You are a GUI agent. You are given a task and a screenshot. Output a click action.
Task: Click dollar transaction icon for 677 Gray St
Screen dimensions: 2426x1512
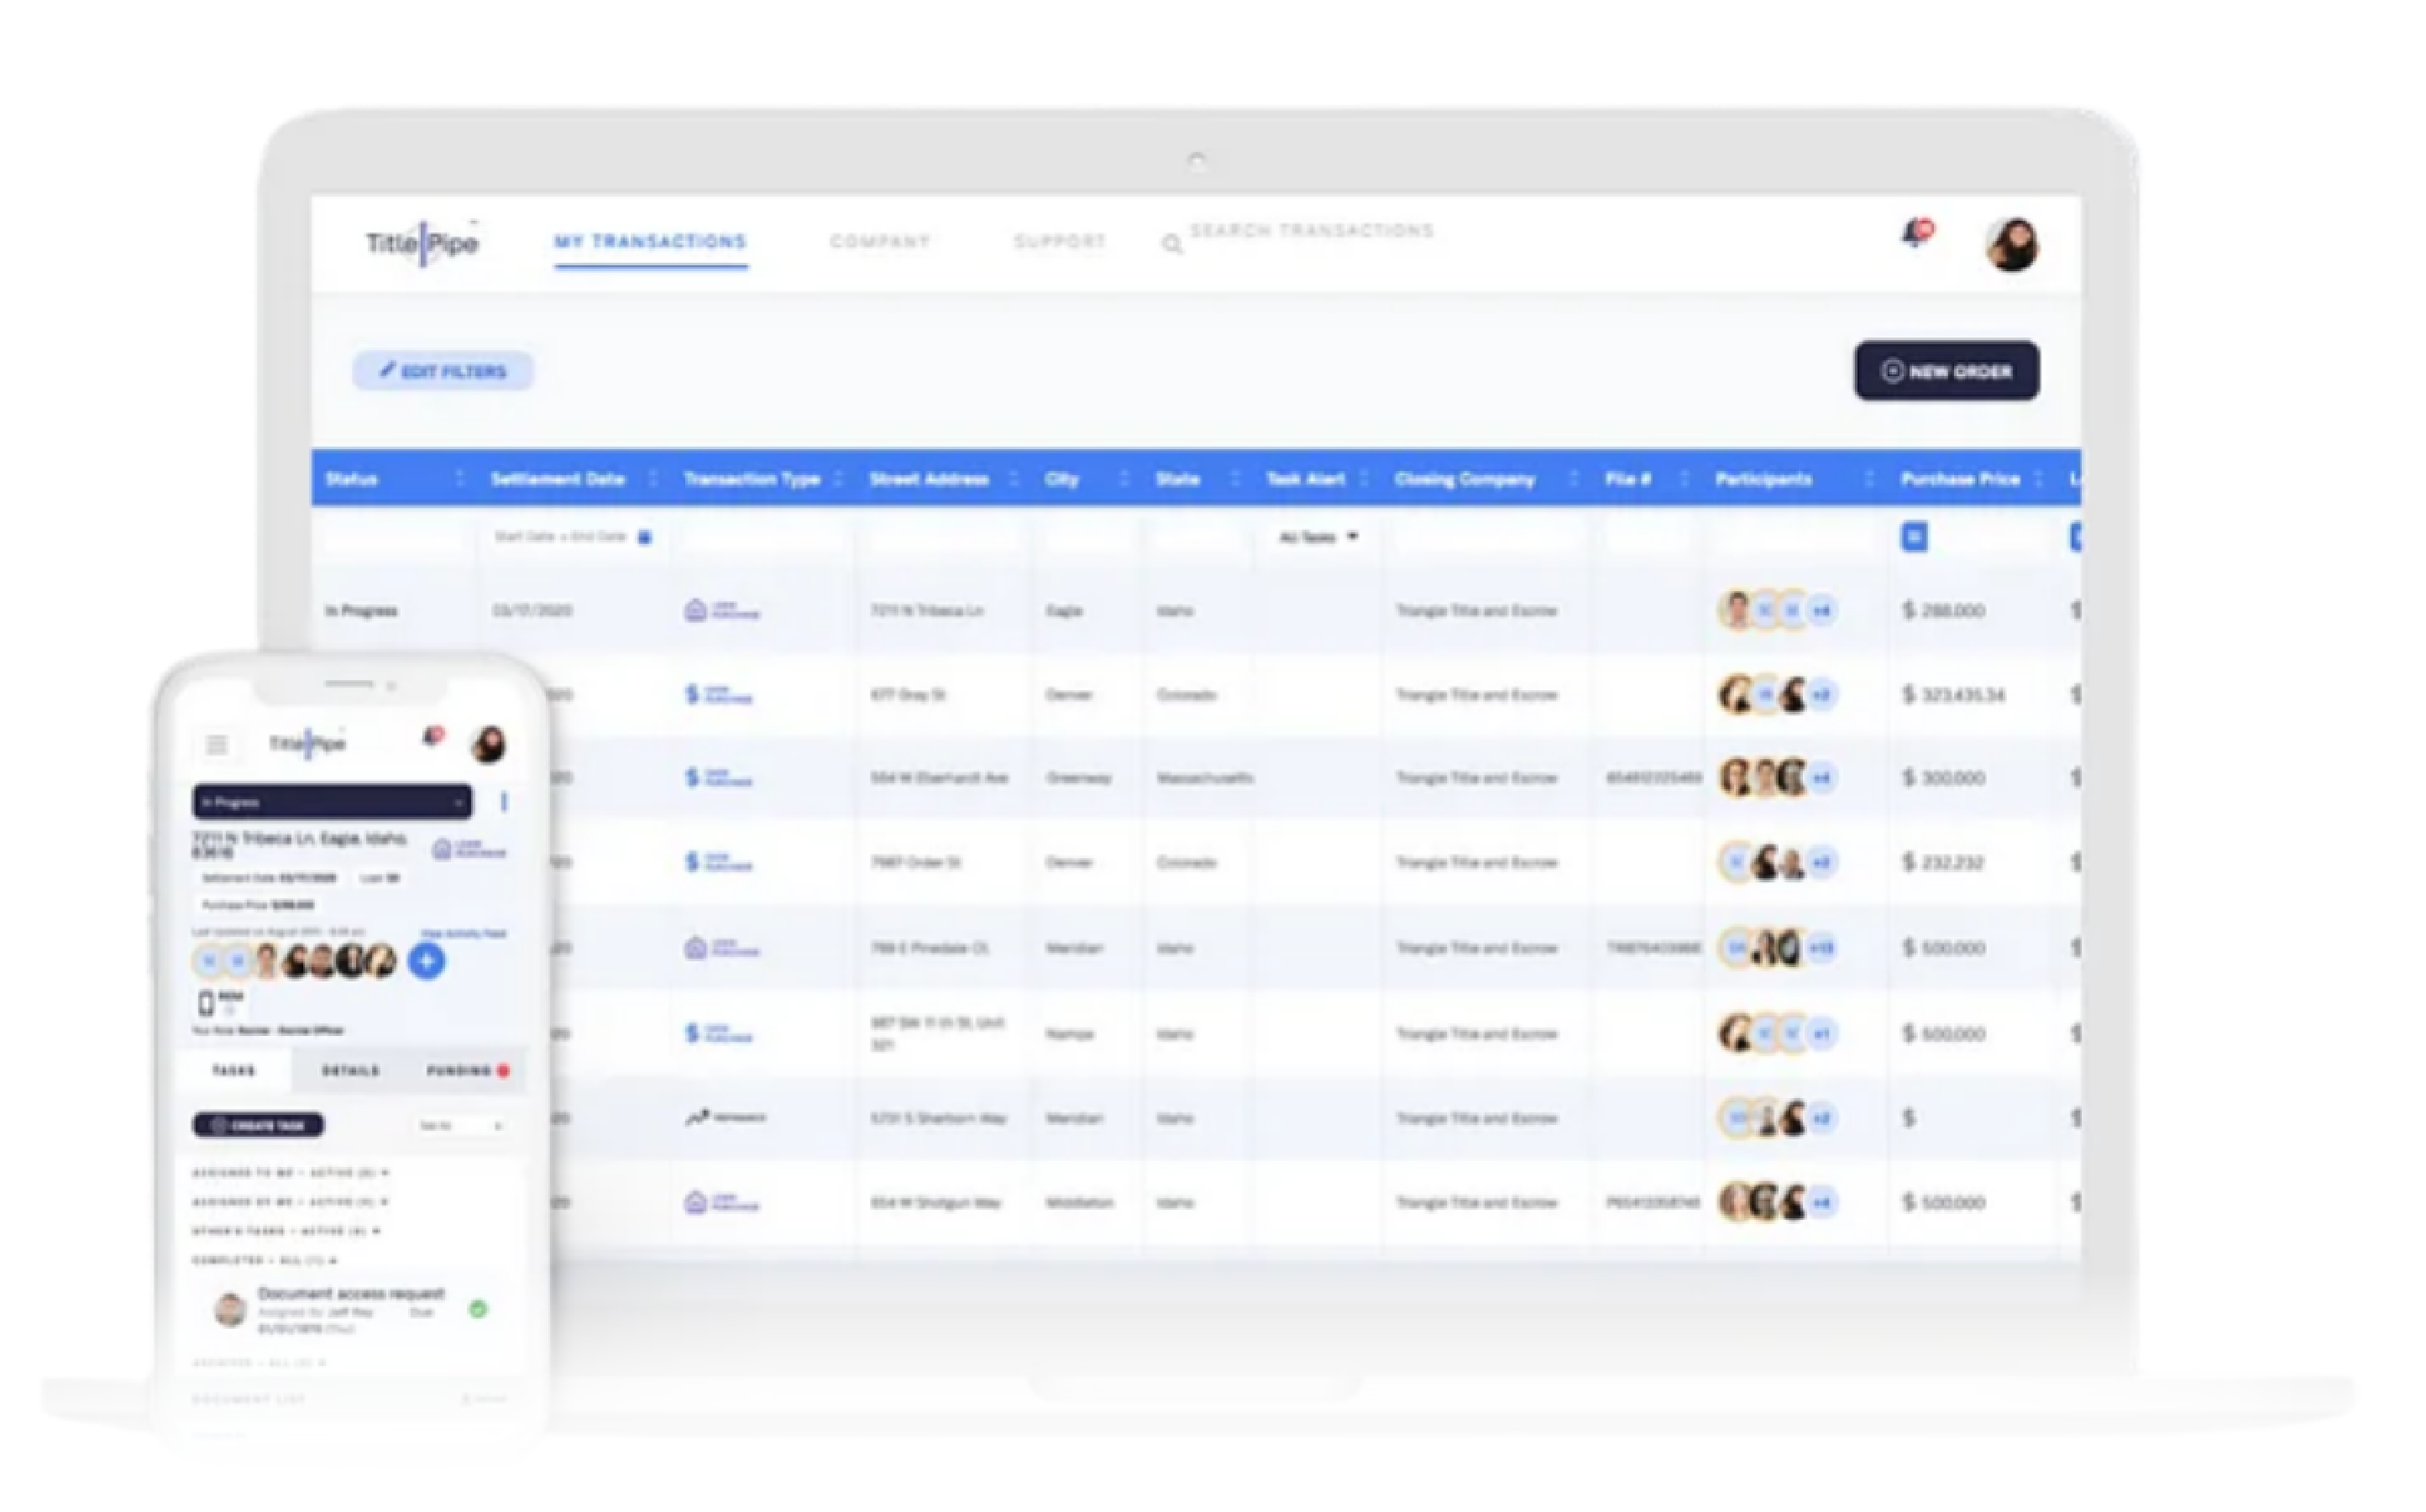pyautogui.click(x=692, y=694)
